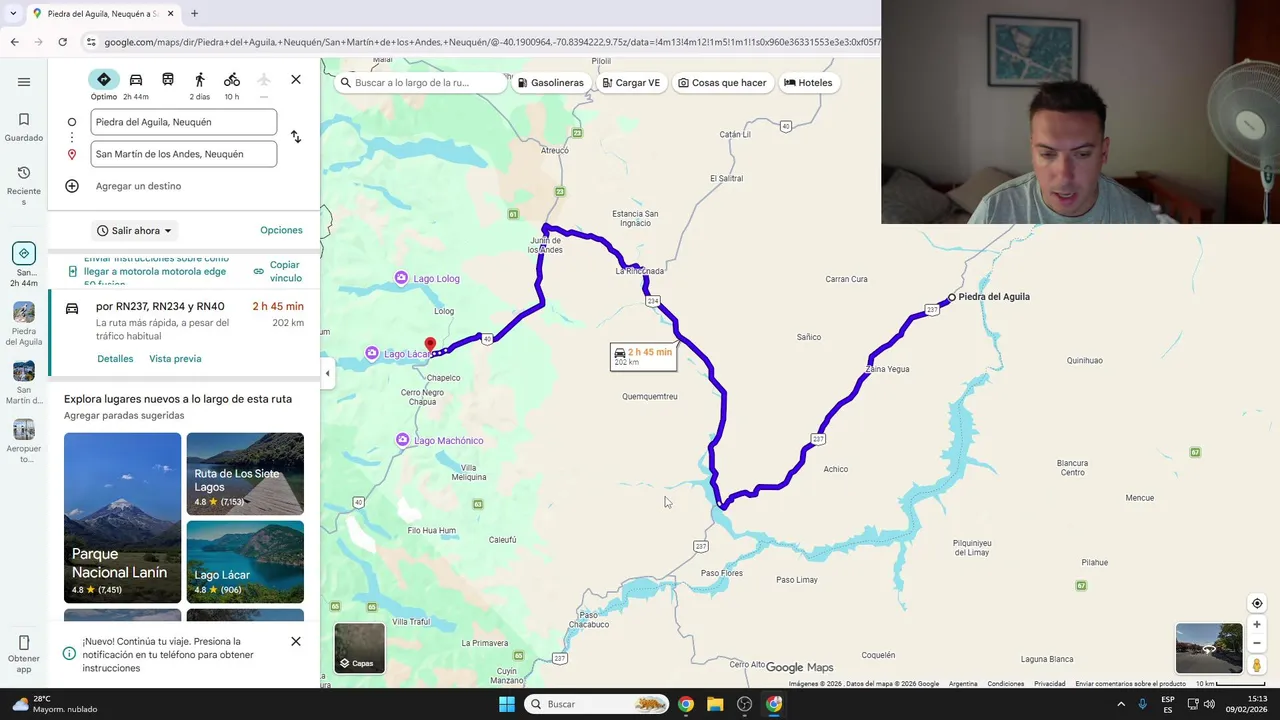Open the Salir ahora departure dropdown
Image resolution: width=1280 pixels, height=720 pixels.
pyautogui.click(x=134, y=231)
